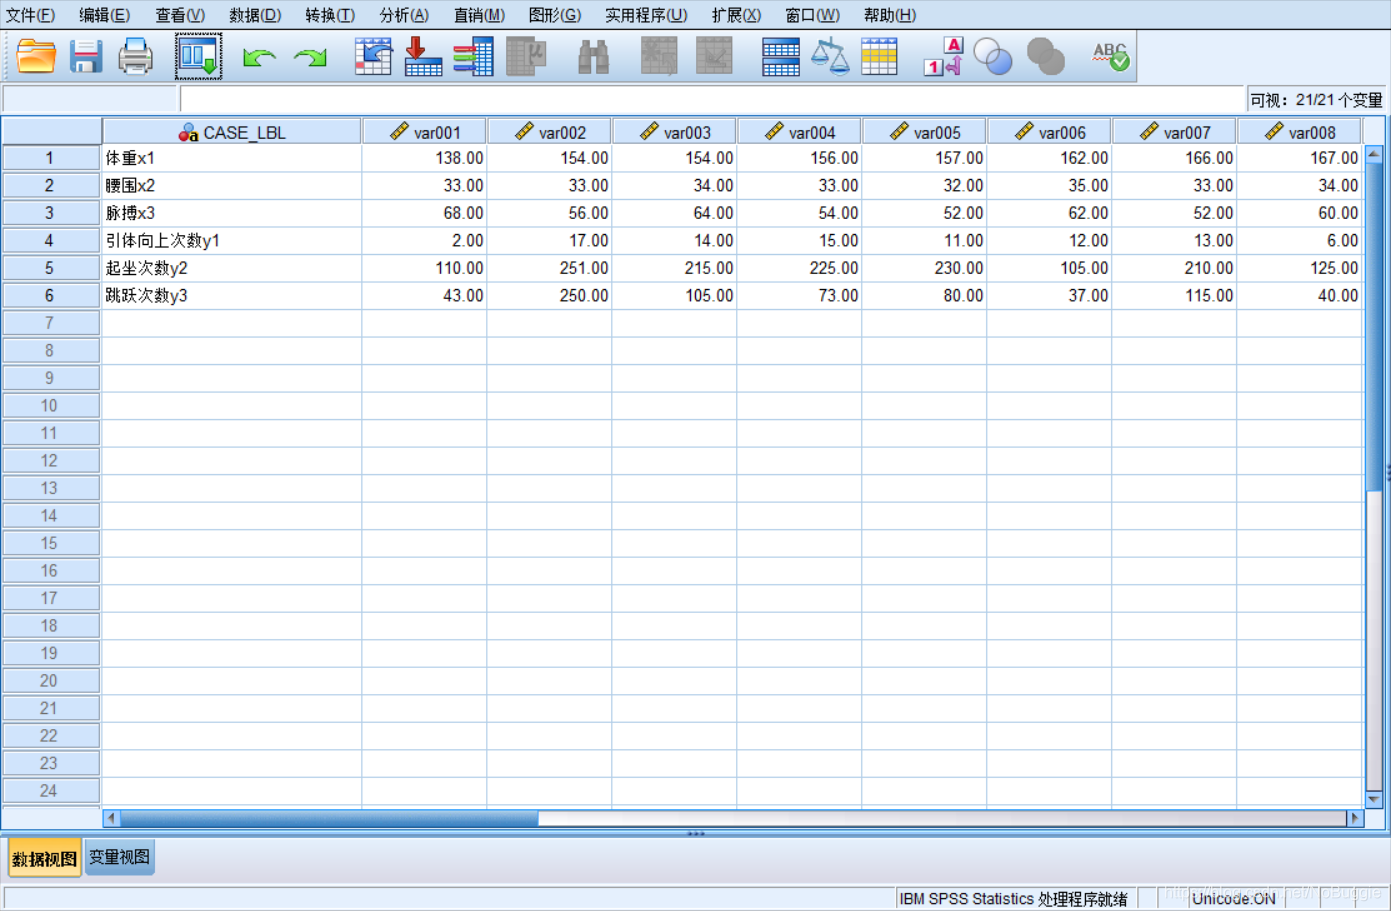Select cases toolbar icon
The image size is (1391, 911).
[x=879, y=57]
